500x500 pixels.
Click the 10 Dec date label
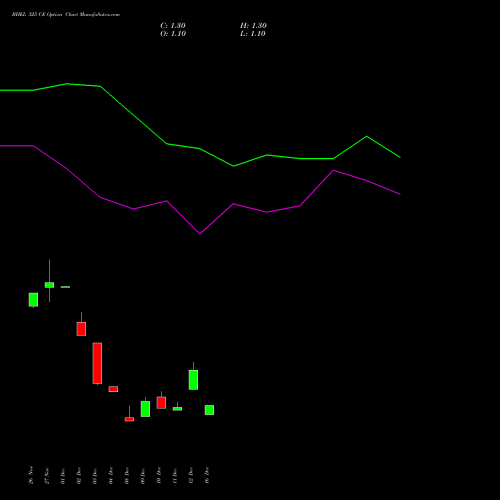pos(159,475)
